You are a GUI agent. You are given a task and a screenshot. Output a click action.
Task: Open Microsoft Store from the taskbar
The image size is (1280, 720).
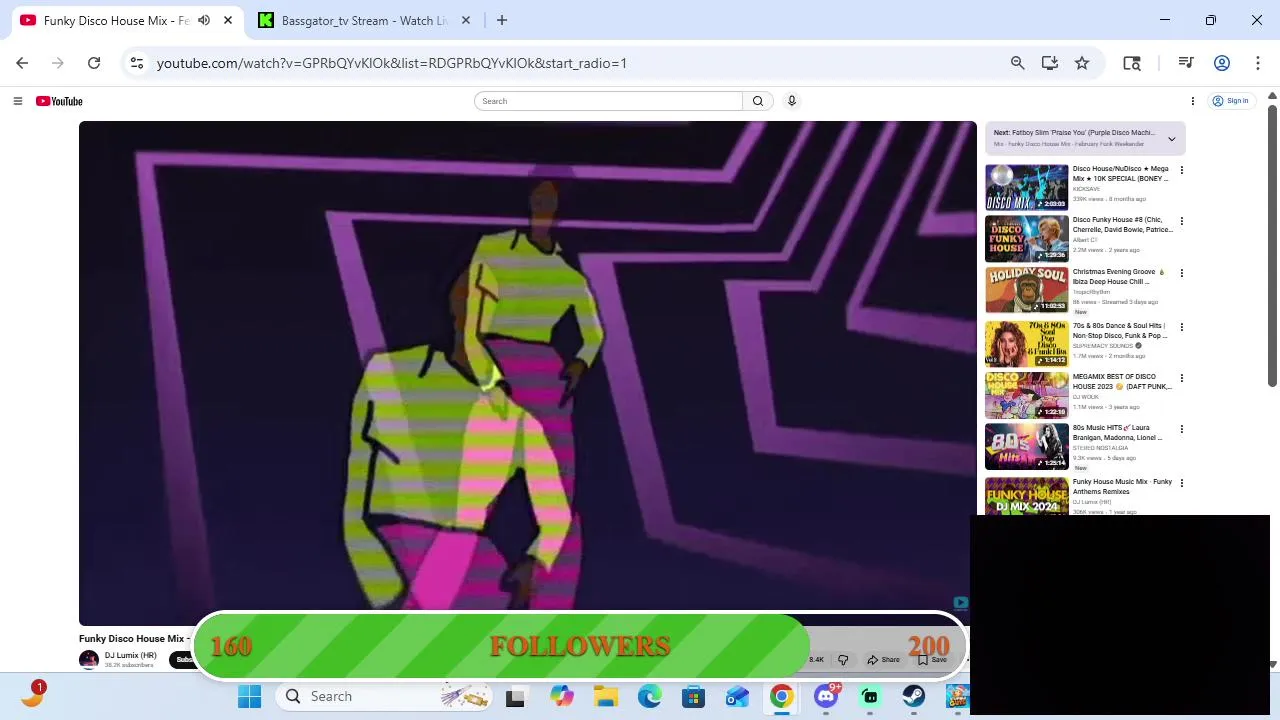tap(694, 696)
